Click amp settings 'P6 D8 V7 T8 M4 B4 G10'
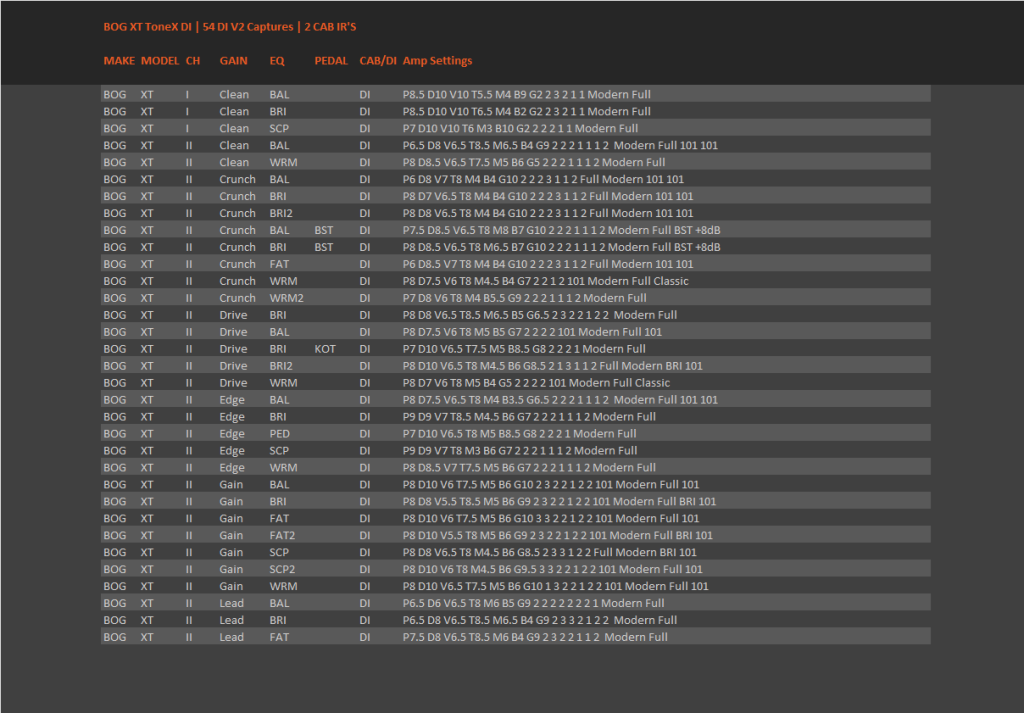Image resolution: width=1024 pixels, height=713 pixels. (460, 180)
